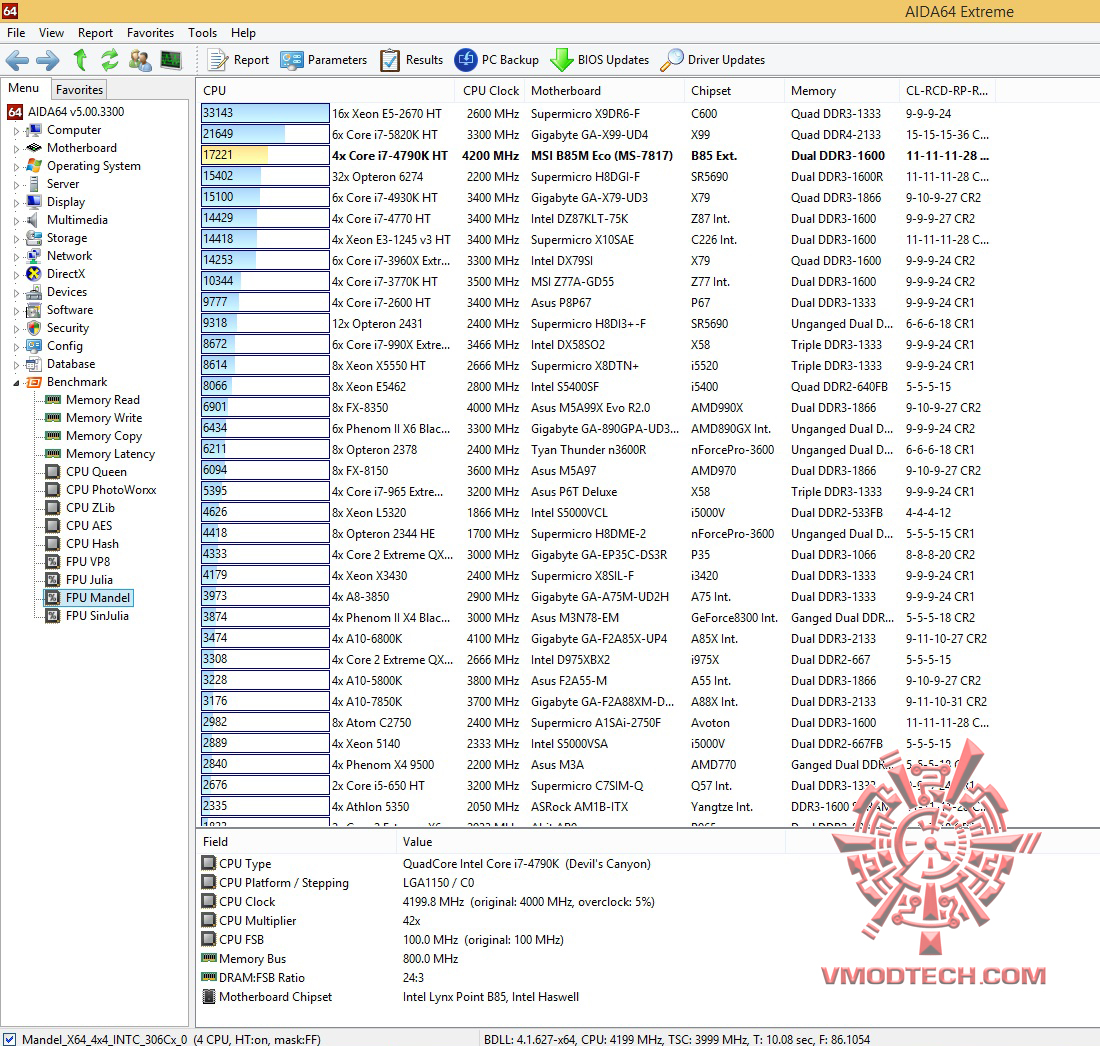
Task: Open the Favorites menu in menu bar
Action: pos(150,33)
